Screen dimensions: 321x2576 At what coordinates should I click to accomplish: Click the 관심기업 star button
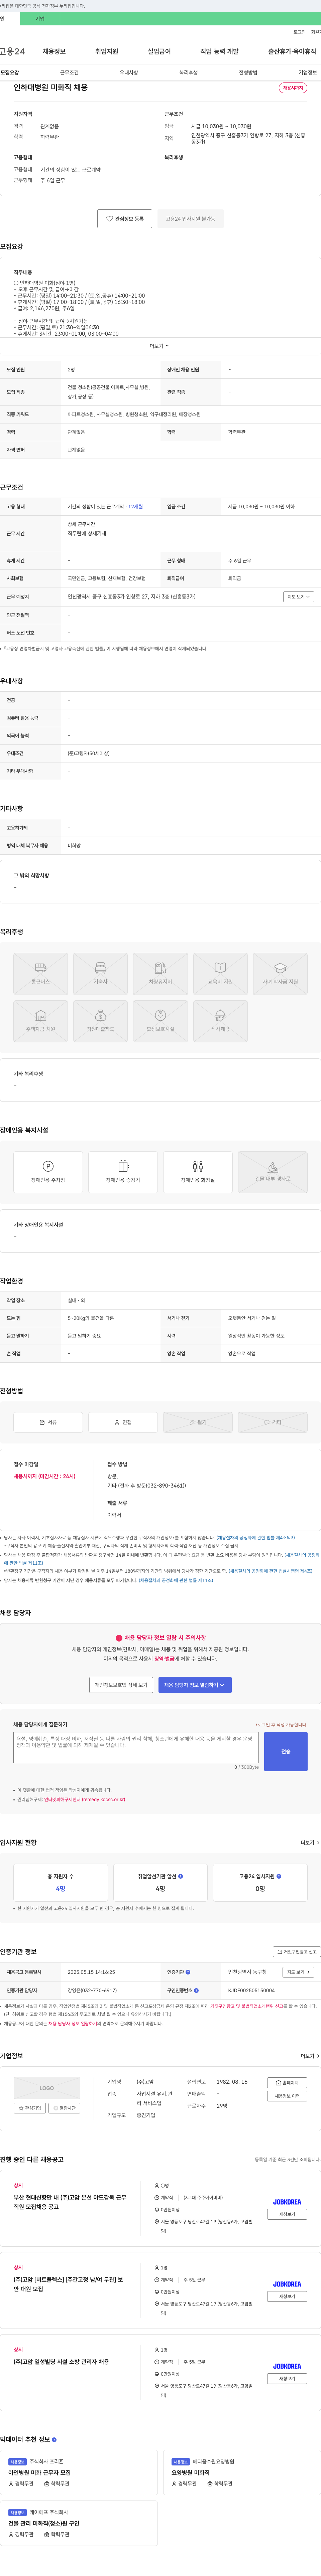(x=30, y=2108)
